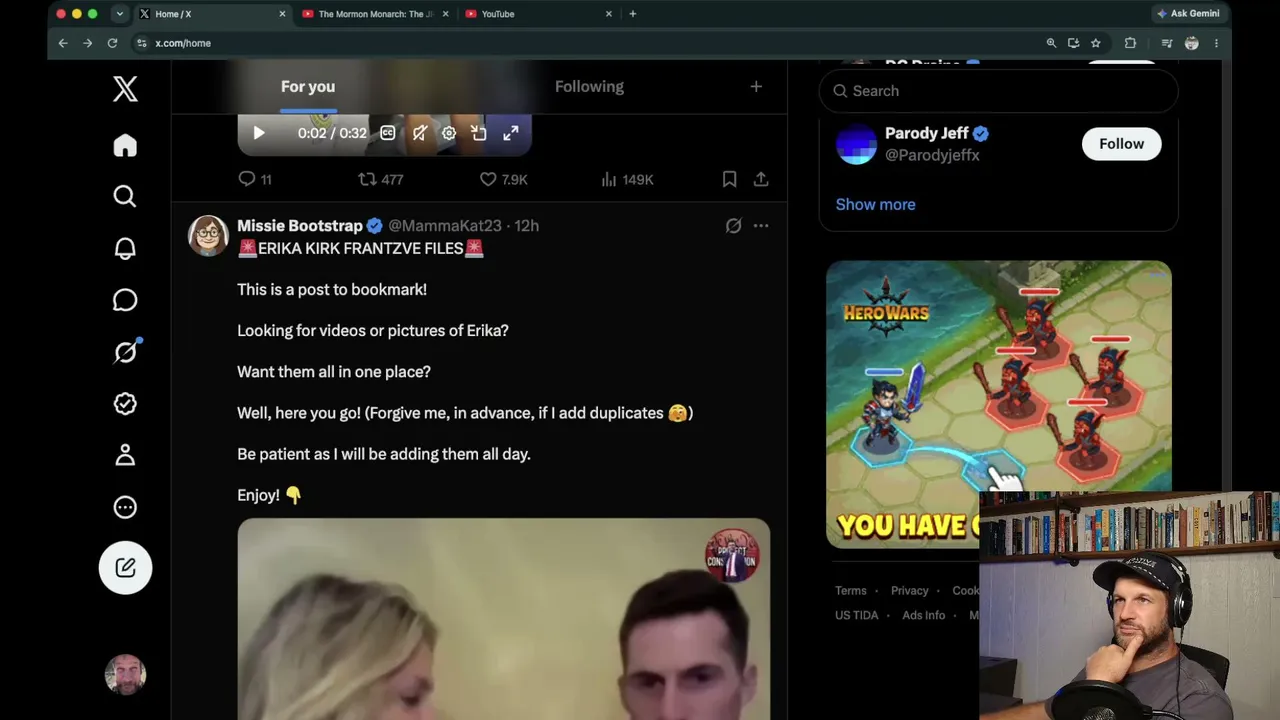1280x720 pixels.
Task: Follow Parody Jeff
Action: tap(1121, 144)
